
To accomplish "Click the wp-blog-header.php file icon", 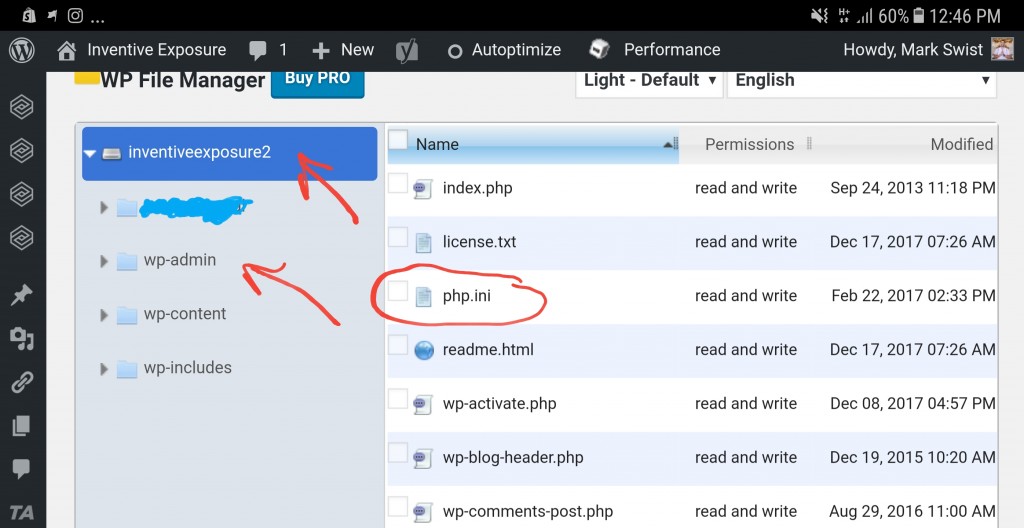I will (x=423, y=459).
